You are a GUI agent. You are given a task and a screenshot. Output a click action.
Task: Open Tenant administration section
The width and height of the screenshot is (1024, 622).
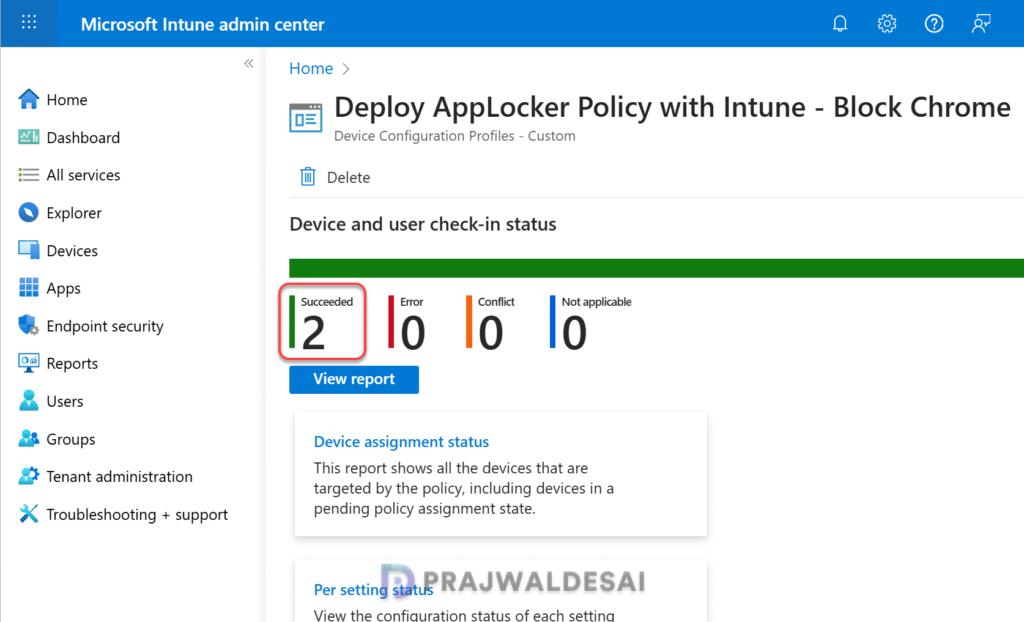(120, 477)
